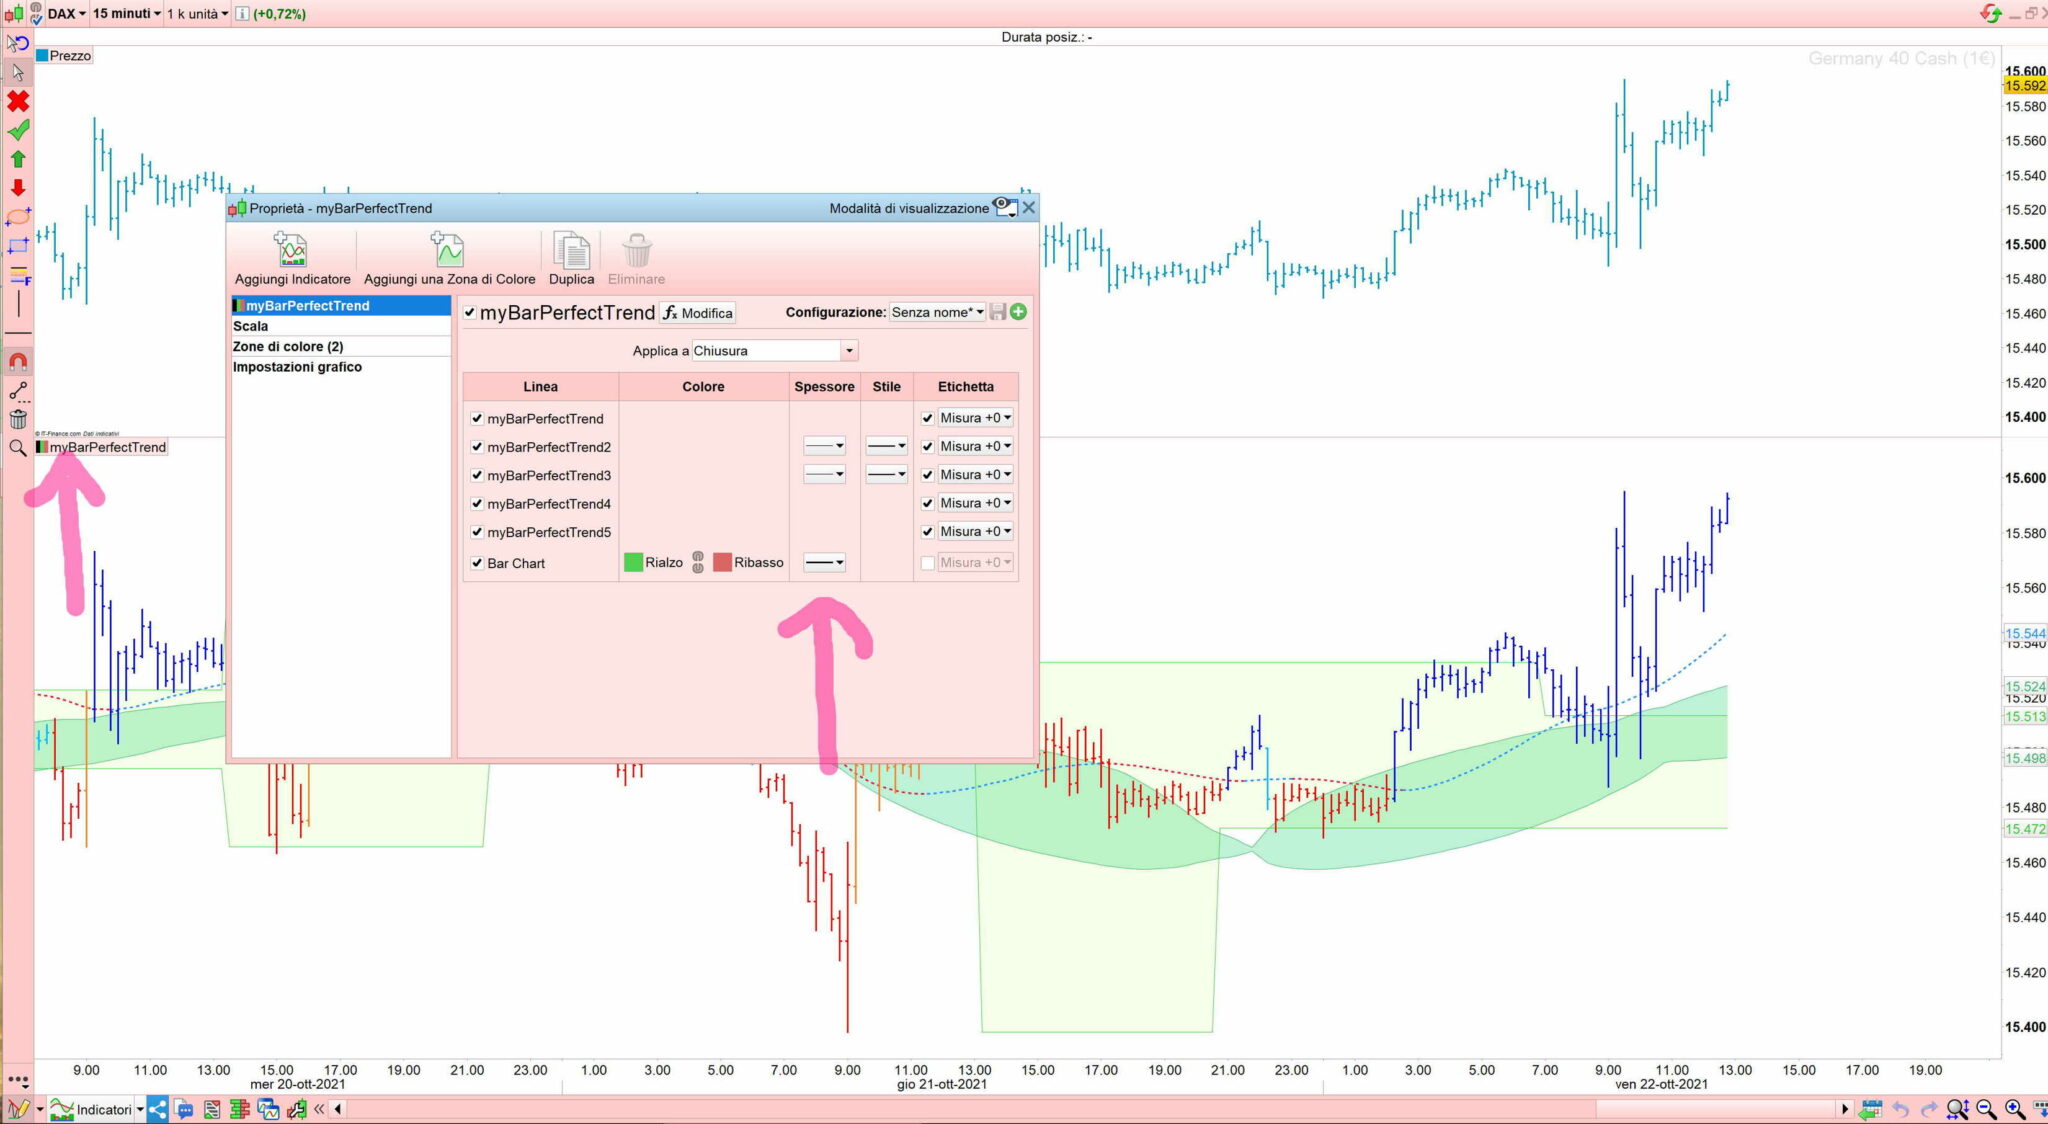Viewport: 2048px width, 1124px height.
Task: Uncheck the Bar Chart line checkbox
Action: pos(477,563)
